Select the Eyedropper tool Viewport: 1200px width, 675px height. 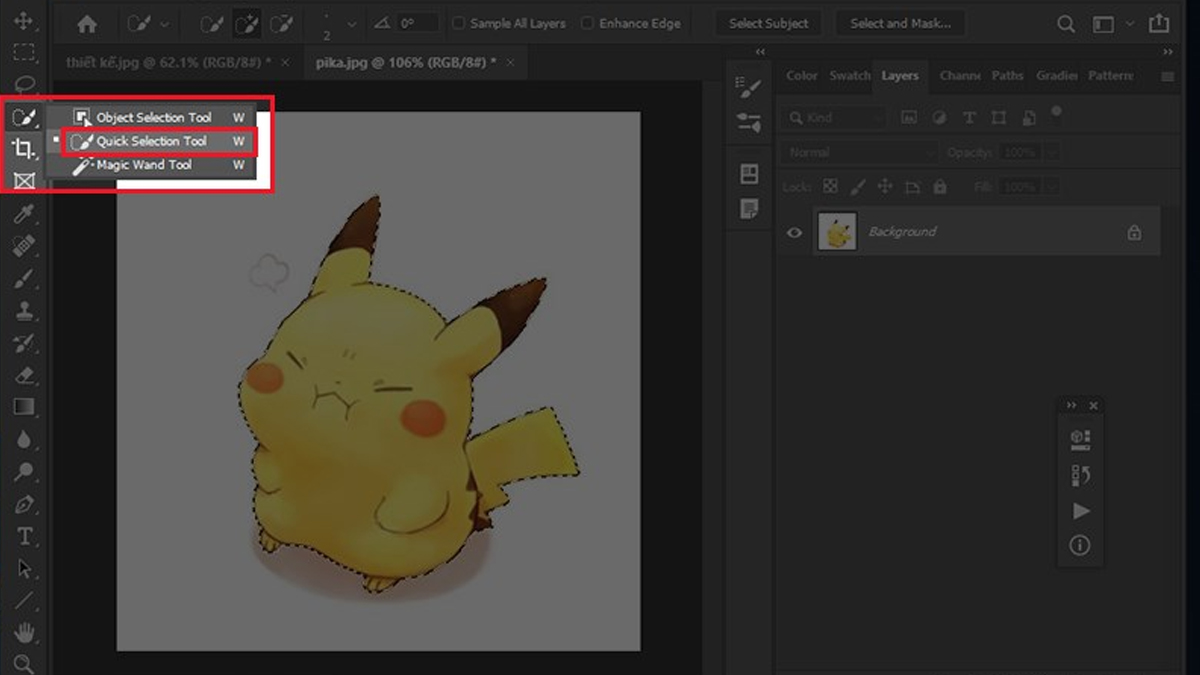[x=24, y=213]
